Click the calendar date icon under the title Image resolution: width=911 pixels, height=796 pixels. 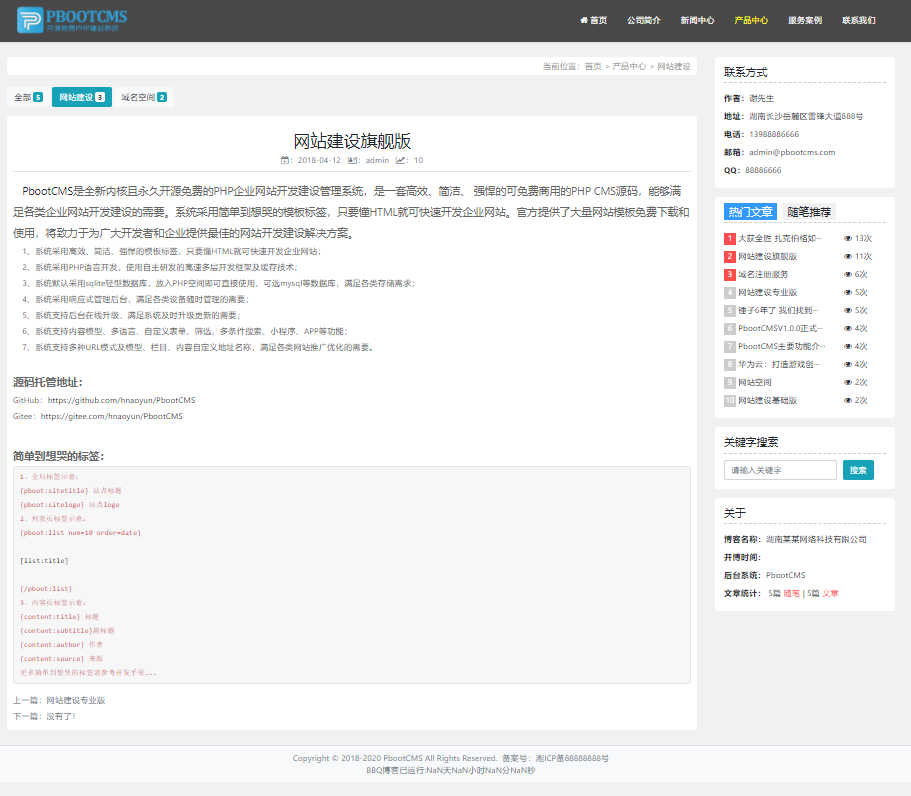click(x=285, y=160)
